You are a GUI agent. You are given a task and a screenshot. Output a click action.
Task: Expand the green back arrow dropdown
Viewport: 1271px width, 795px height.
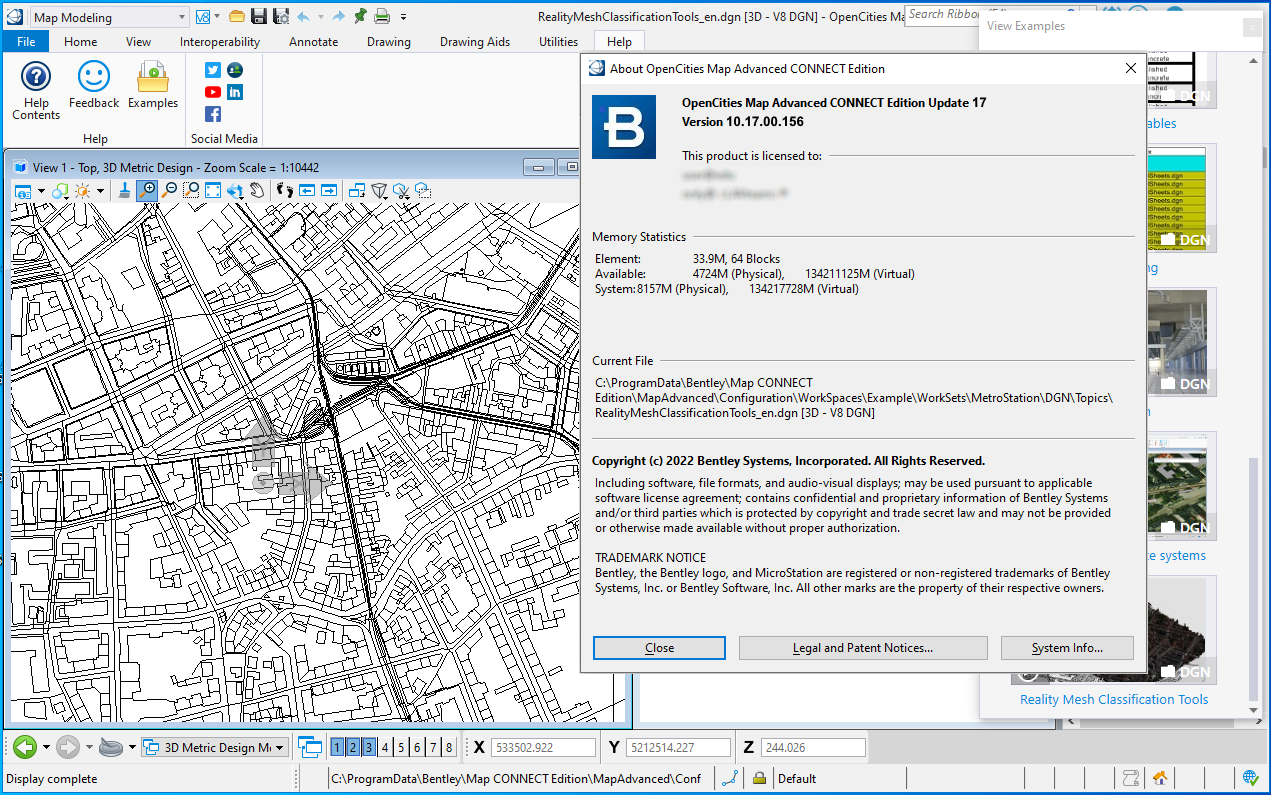46,747
